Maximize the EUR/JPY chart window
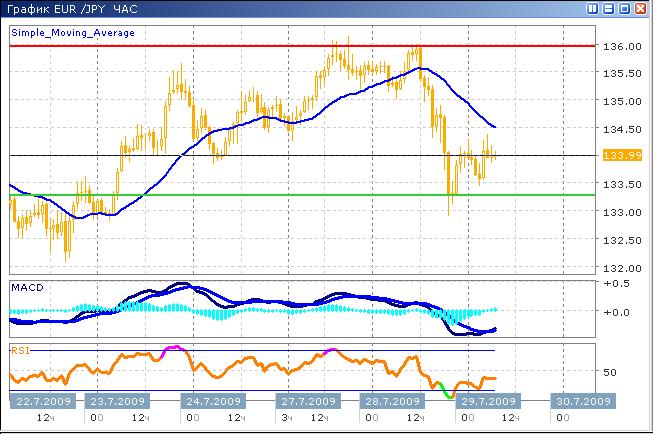653x434 pixels. pyautogui.click(x=624, y=8)
